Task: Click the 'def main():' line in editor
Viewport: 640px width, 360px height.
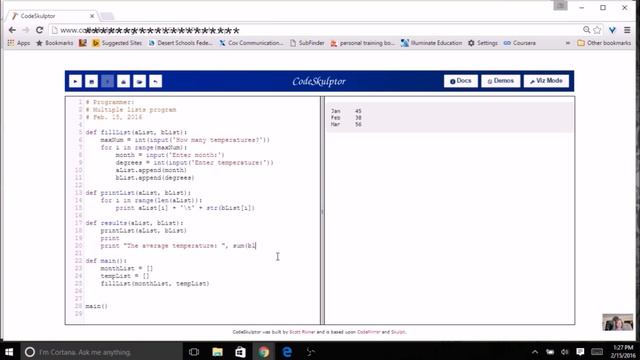Action: (x=106, y=261)
